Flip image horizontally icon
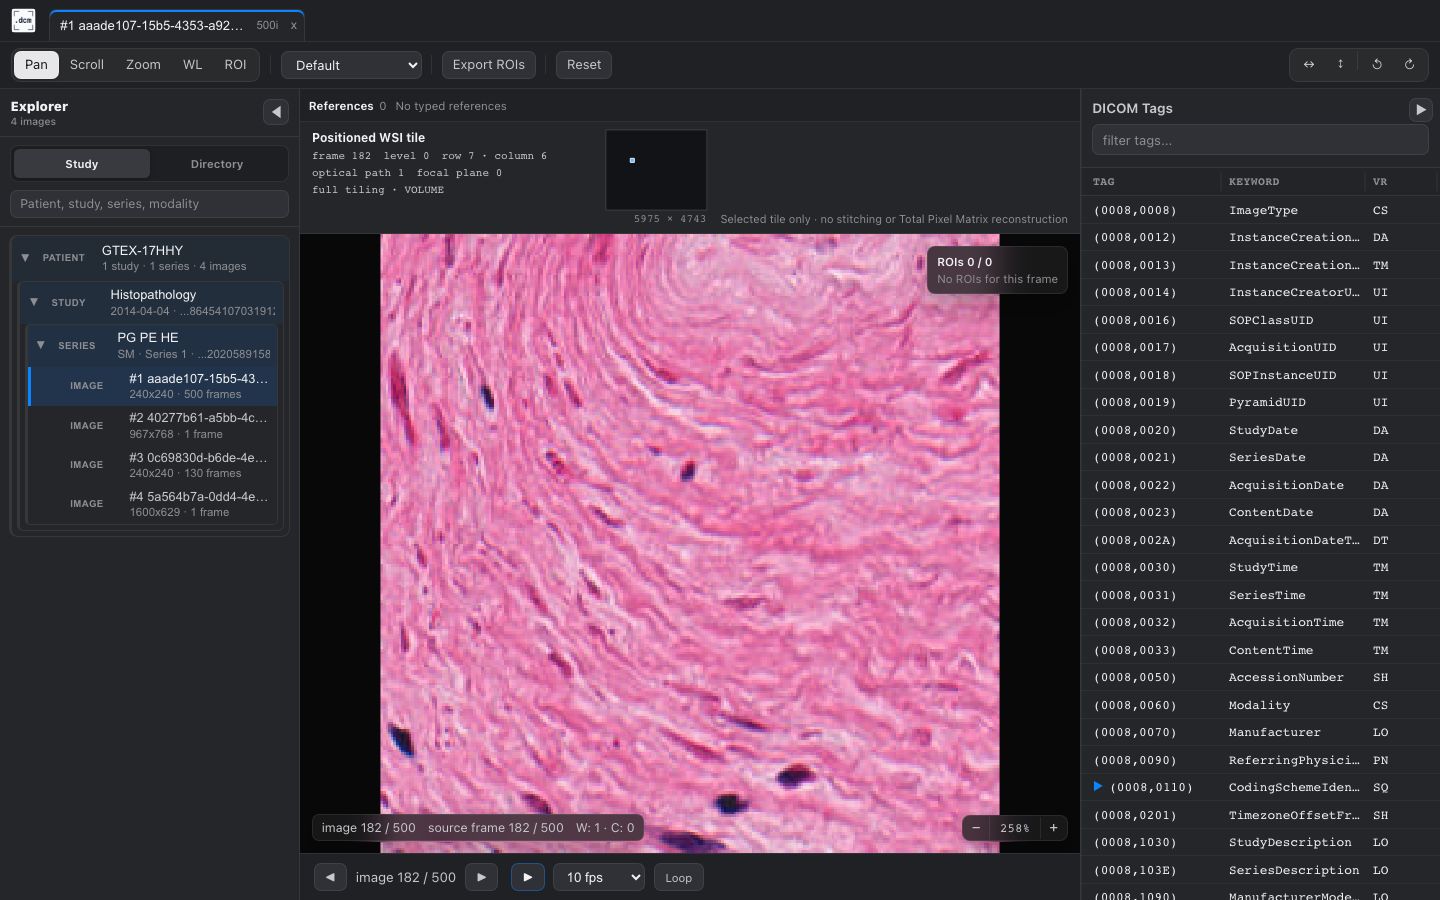This screenshot has width=1440, height=900. (1309, 64)
